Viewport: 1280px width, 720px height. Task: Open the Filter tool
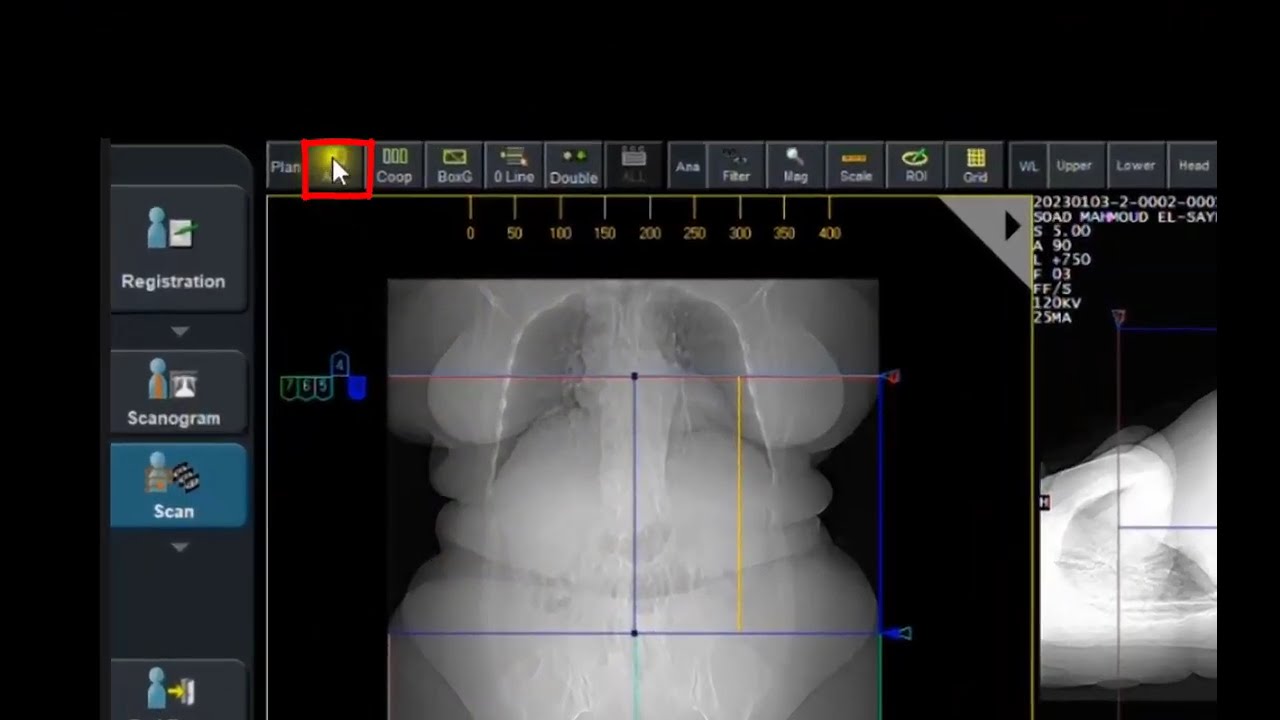pos(736,166)
